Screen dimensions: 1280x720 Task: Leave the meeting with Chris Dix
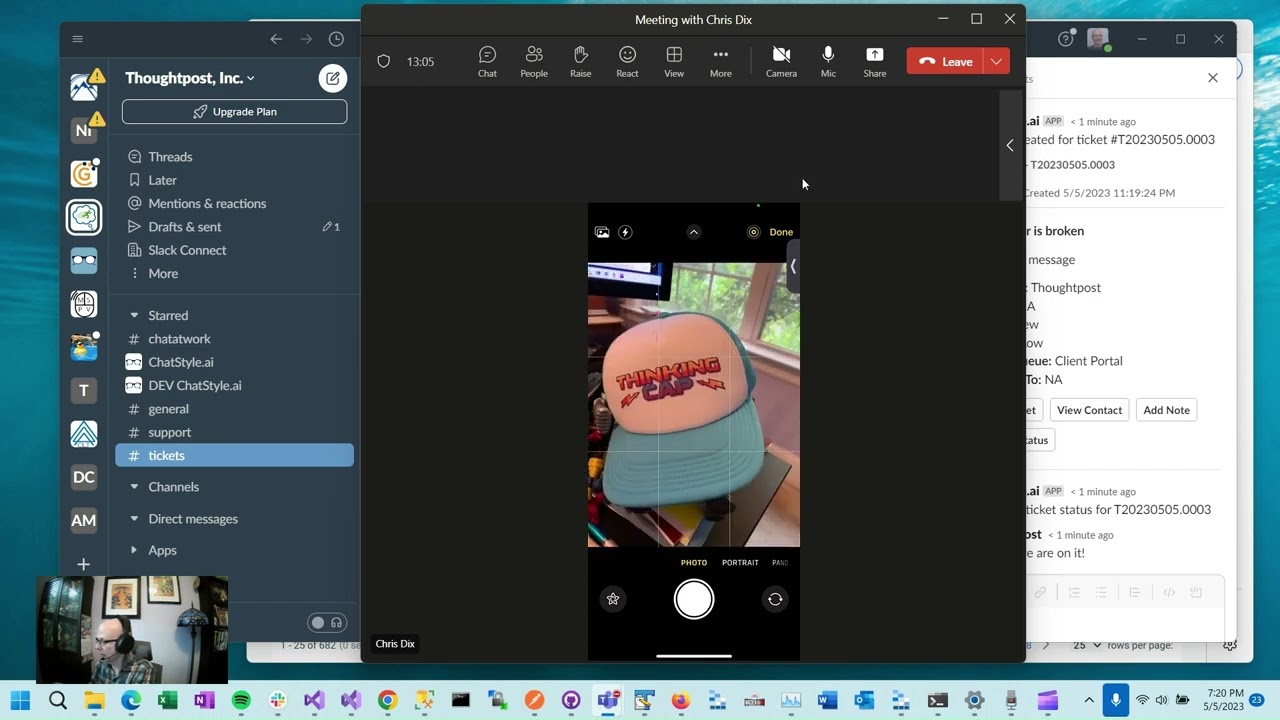(x=945, y=61)
